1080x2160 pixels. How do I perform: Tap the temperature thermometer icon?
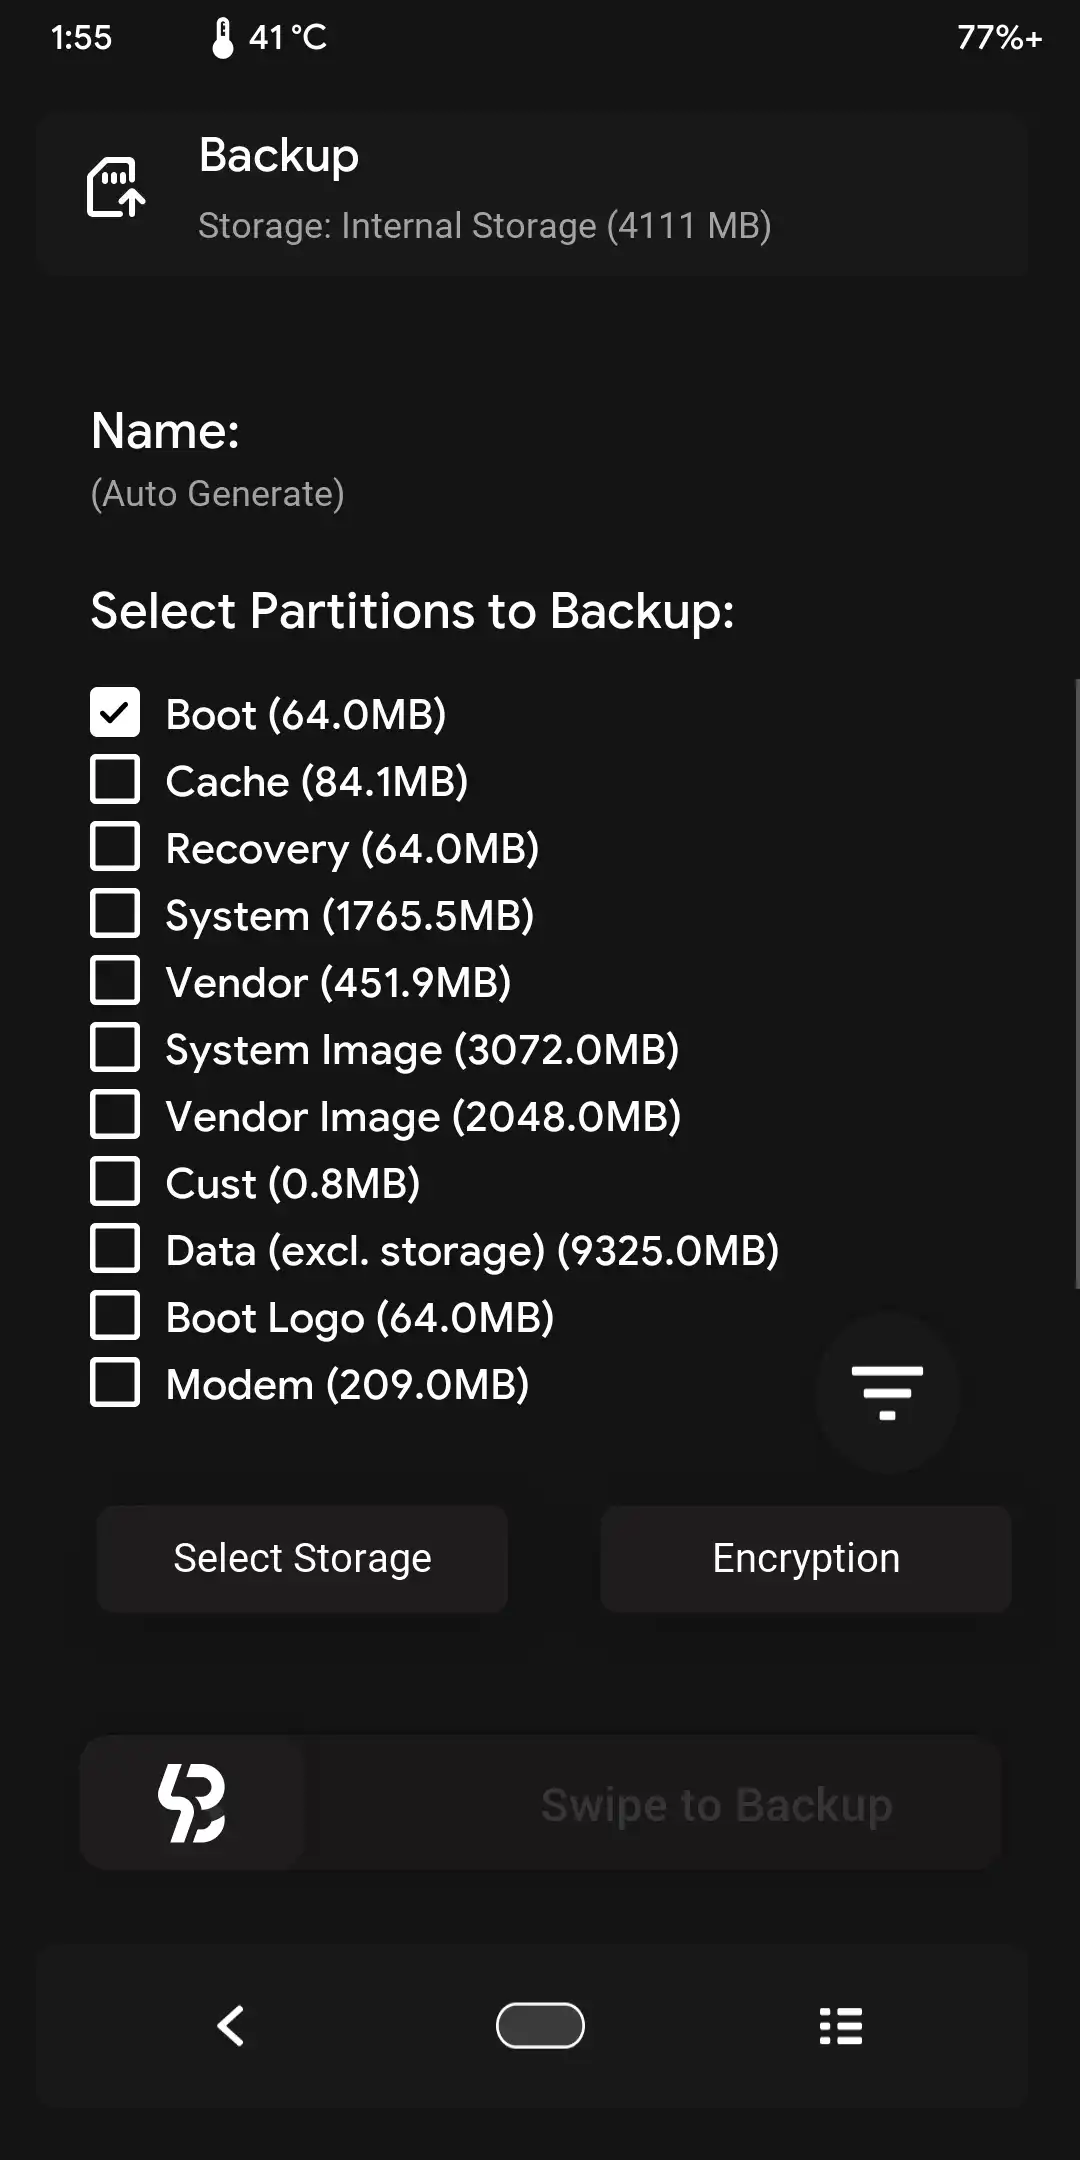[223, 38]
